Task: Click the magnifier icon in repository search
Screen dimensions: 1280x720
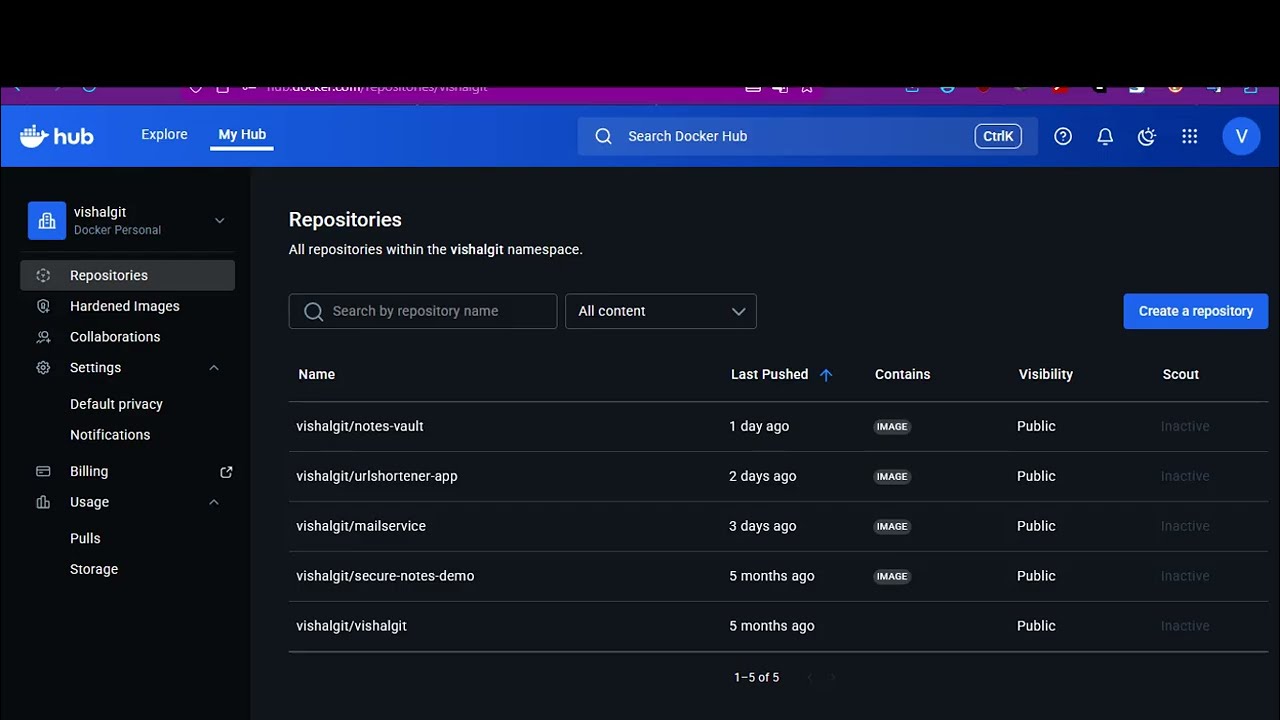Action: coord(313,311)
